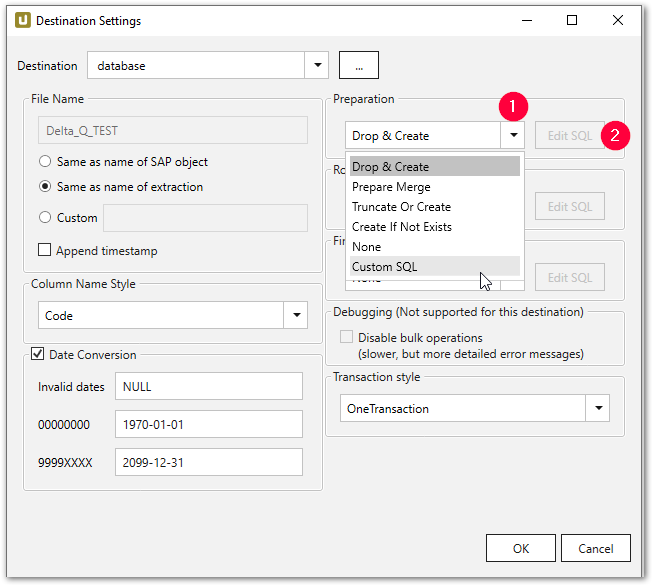This screenshot has height=586, width=653.
Task: Choose the Custom file name radio button
Action: pos(45,217)
